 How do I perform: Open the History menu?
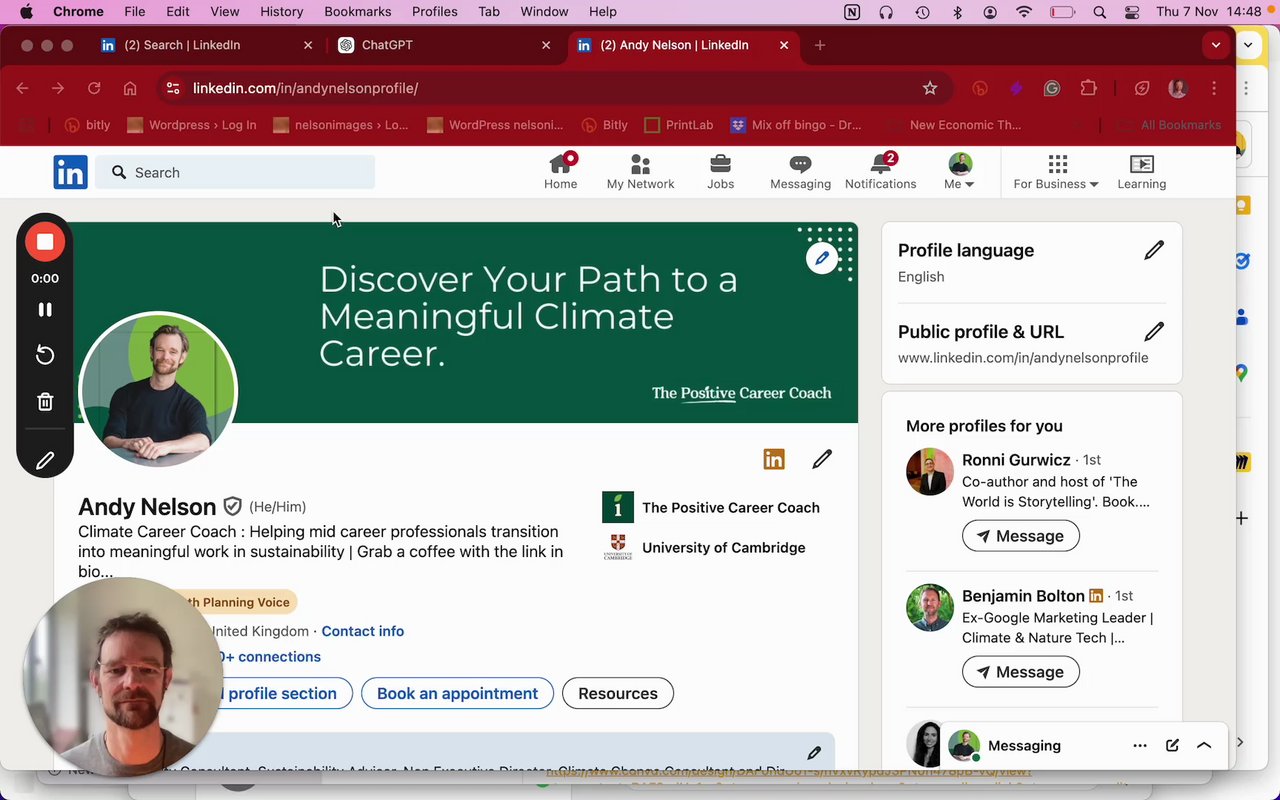click(281, 12)
